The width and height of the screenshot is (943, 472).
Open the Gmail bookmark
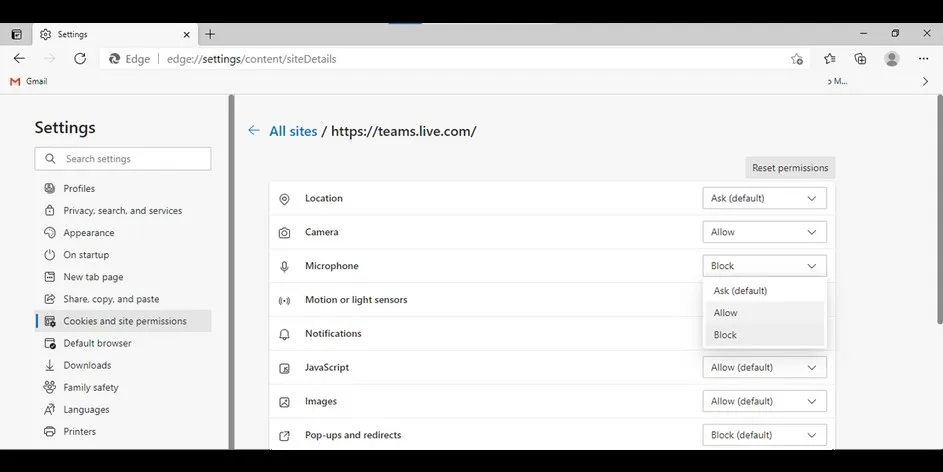[28, 81]
